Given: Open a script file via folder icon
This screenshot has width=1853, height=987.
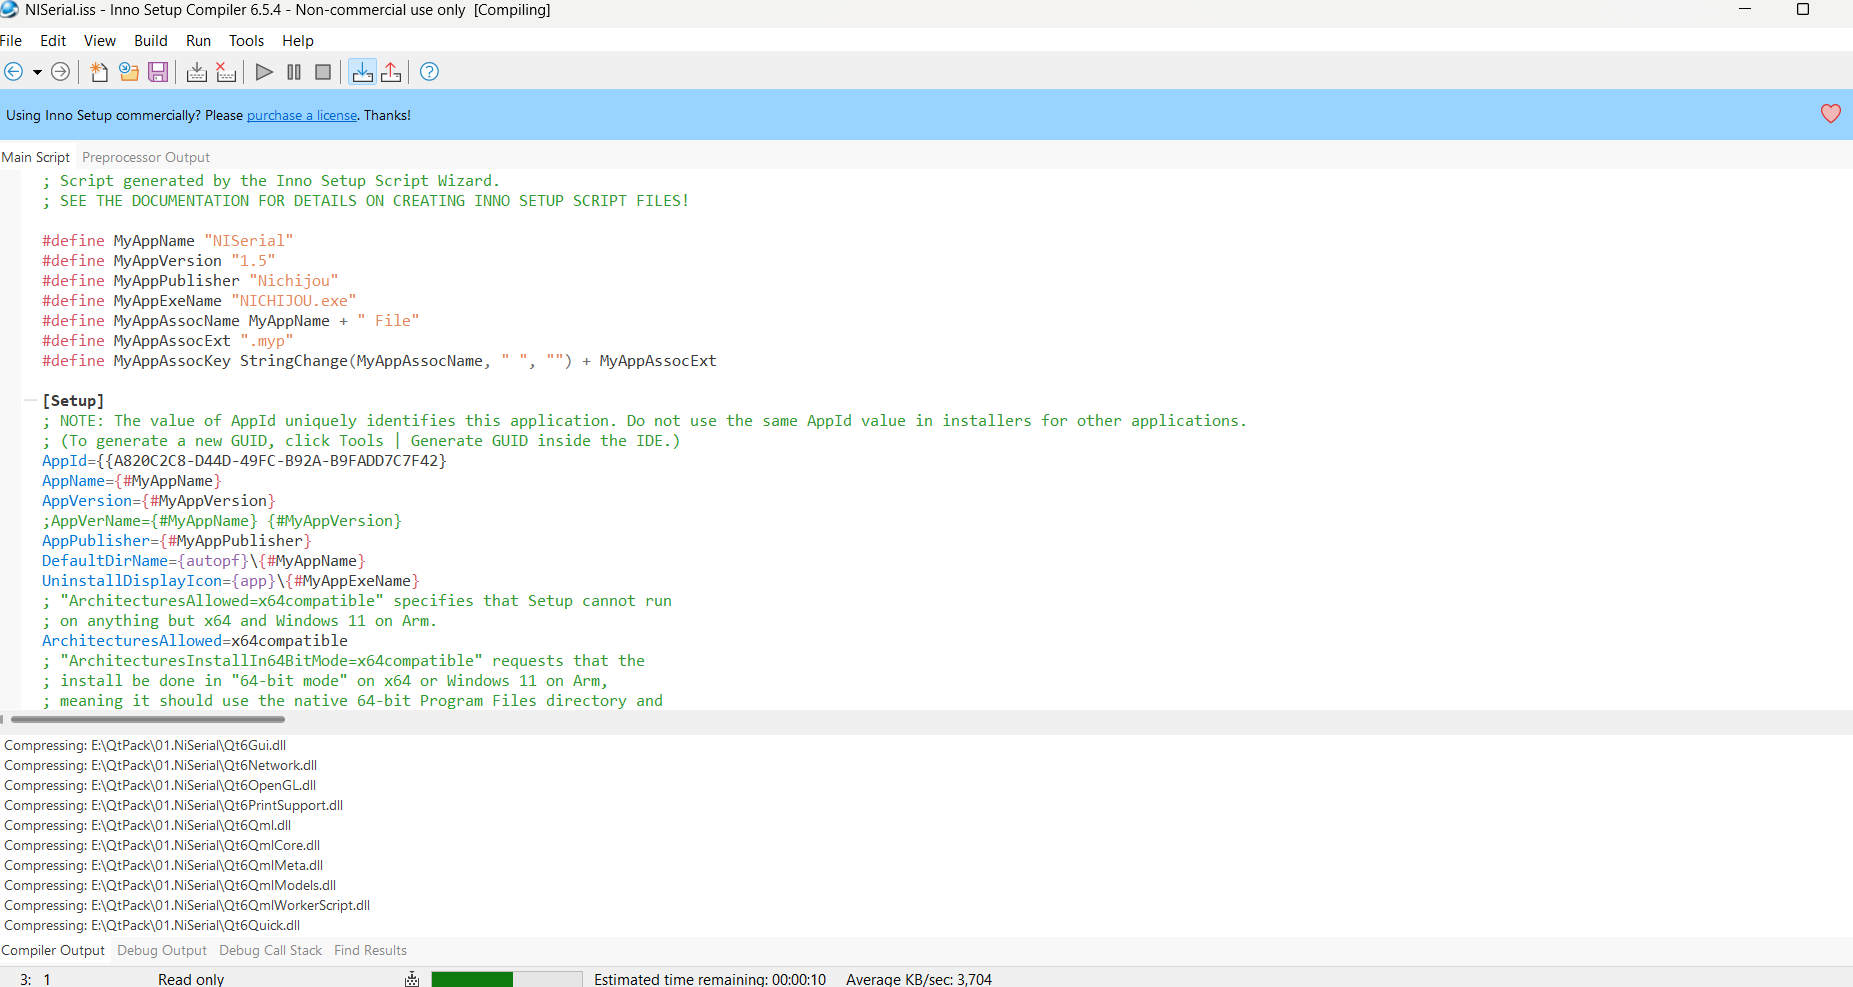Looking at the screenshot, I should pos(129,72).
